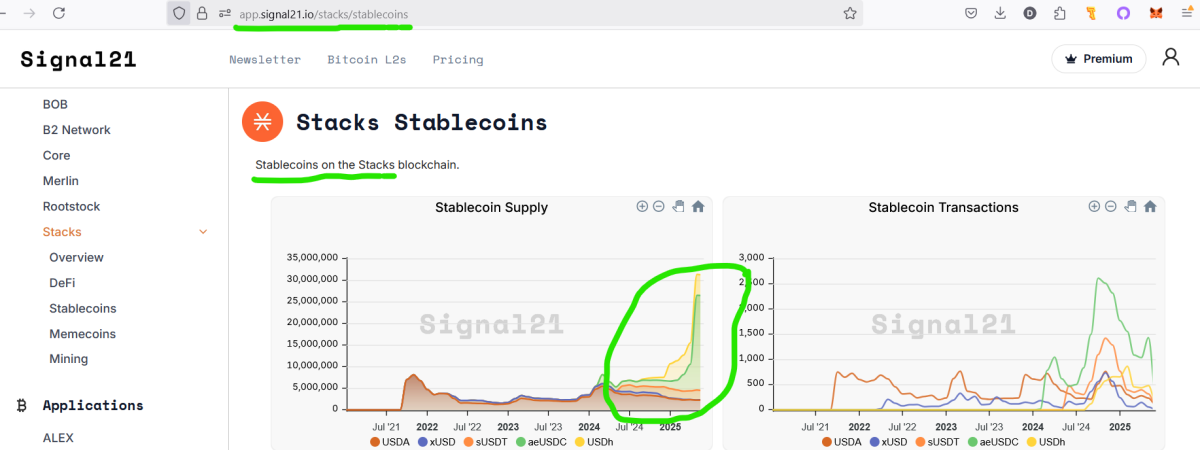The height and width of the screenshot is (450, 1200).
Task: Select Memecoins under Stacks in sidebar
Action: pos(83,334)
